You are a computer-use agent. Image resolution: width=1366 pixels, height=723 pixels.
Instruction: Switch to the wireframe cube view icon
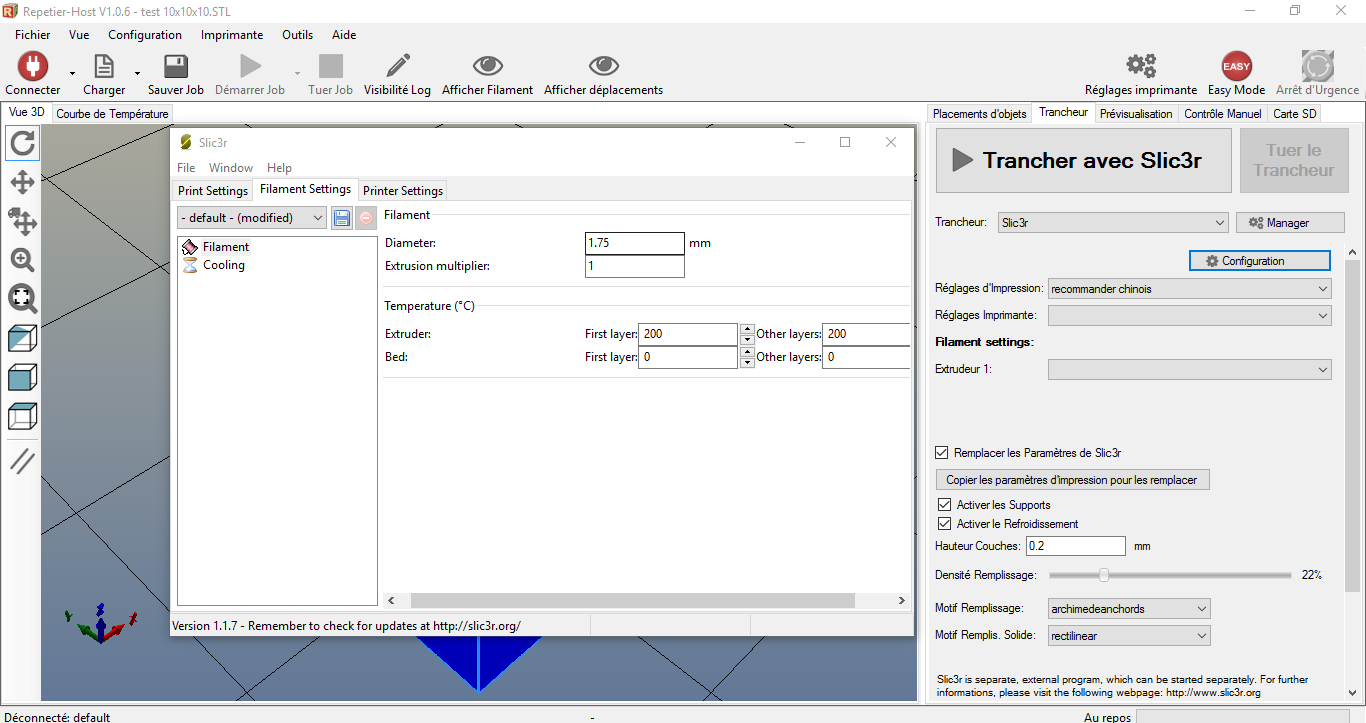coord(22,415)
